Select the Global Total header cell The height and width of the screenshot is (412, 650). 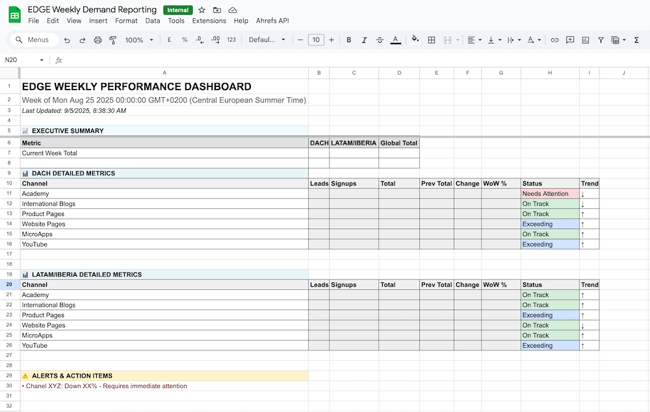[399, 143]
